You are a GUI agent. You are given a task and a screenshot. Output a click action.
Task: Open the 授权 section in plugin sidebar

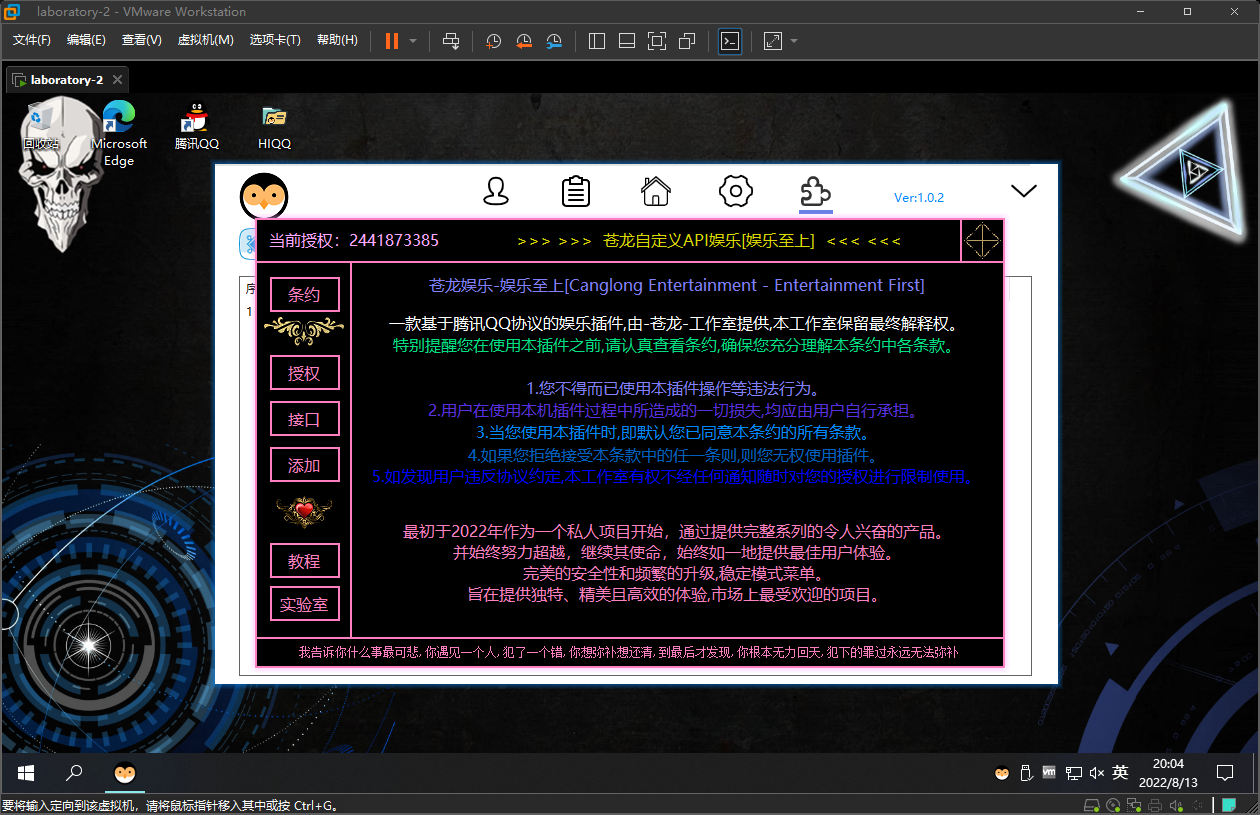[x=305, y=373]
